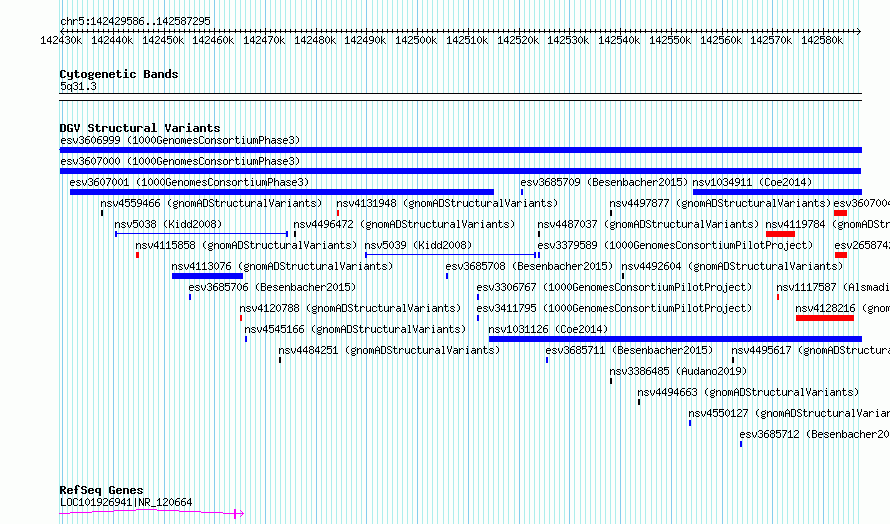Click the esv3685709 Besenbacher2015 label
The height and width of the screenshot is (524, 890).
pos(604,182)
